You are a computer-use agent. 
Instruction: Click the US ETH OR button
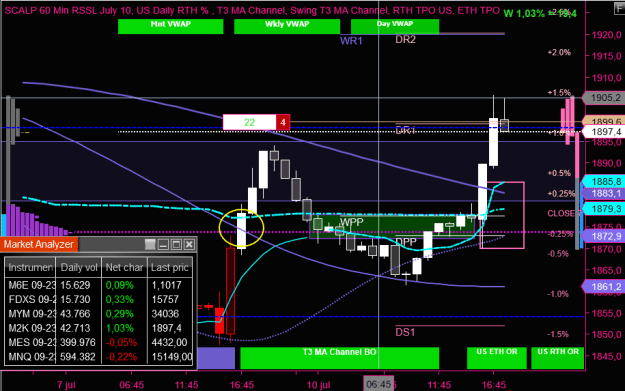pos(497,358)
